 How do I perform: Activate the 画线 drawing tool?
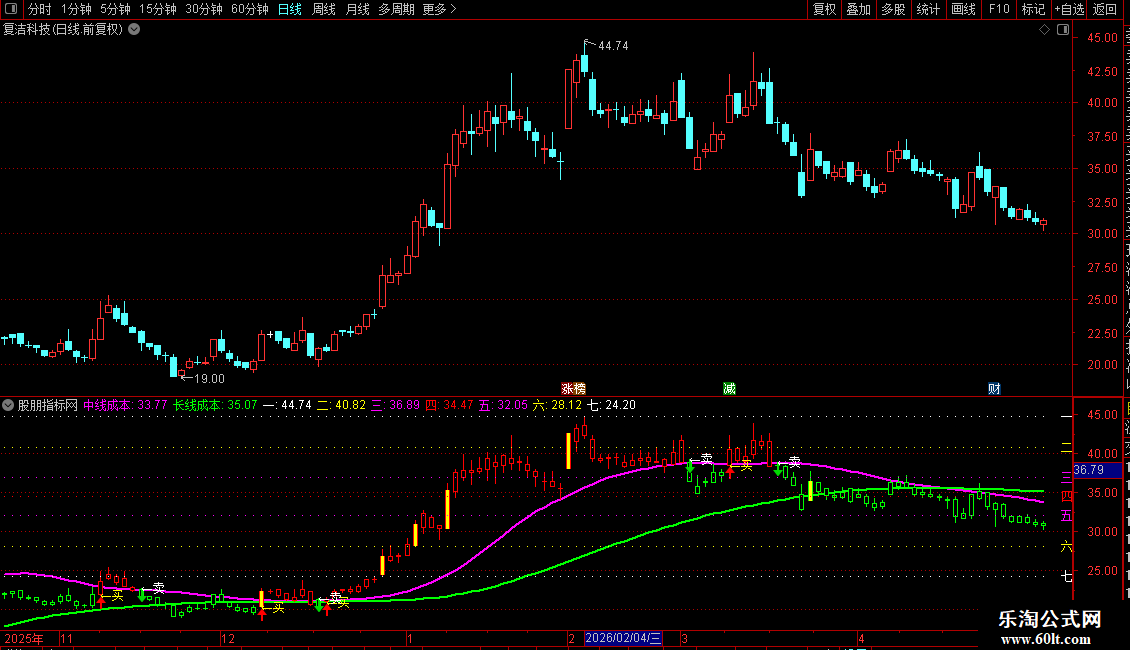point(964,9)
